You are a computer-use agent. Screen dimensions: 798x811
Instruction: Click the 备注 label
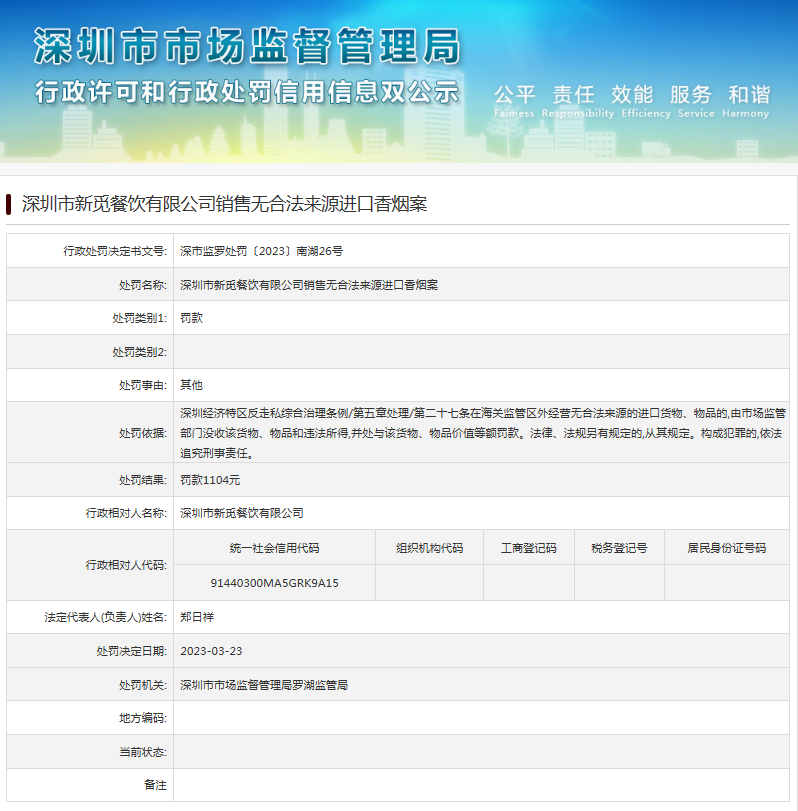pos(155,785)
